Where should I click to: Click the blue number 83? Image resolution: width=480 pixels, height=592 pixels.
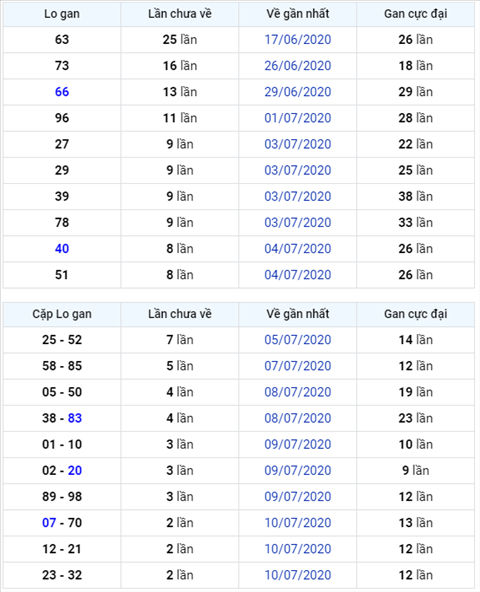click(x=75, y=418)
